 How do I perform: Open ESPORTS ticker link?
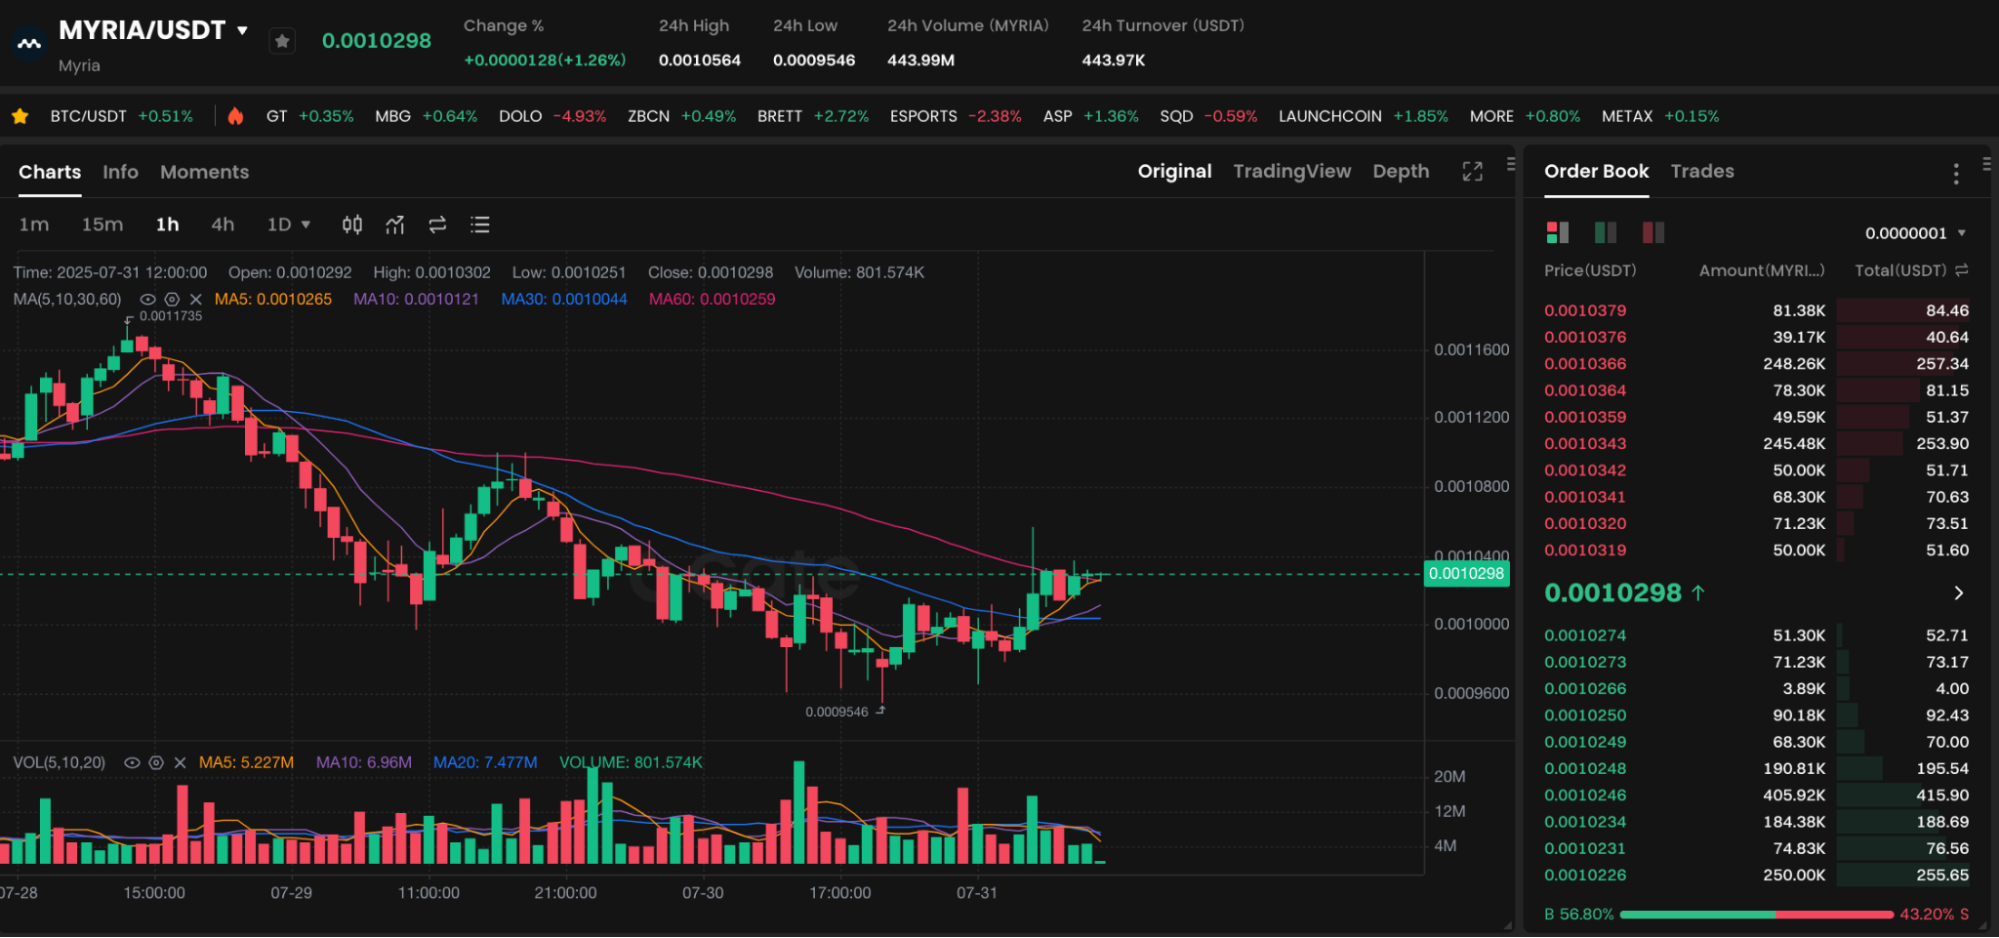(x=955, y=116)
